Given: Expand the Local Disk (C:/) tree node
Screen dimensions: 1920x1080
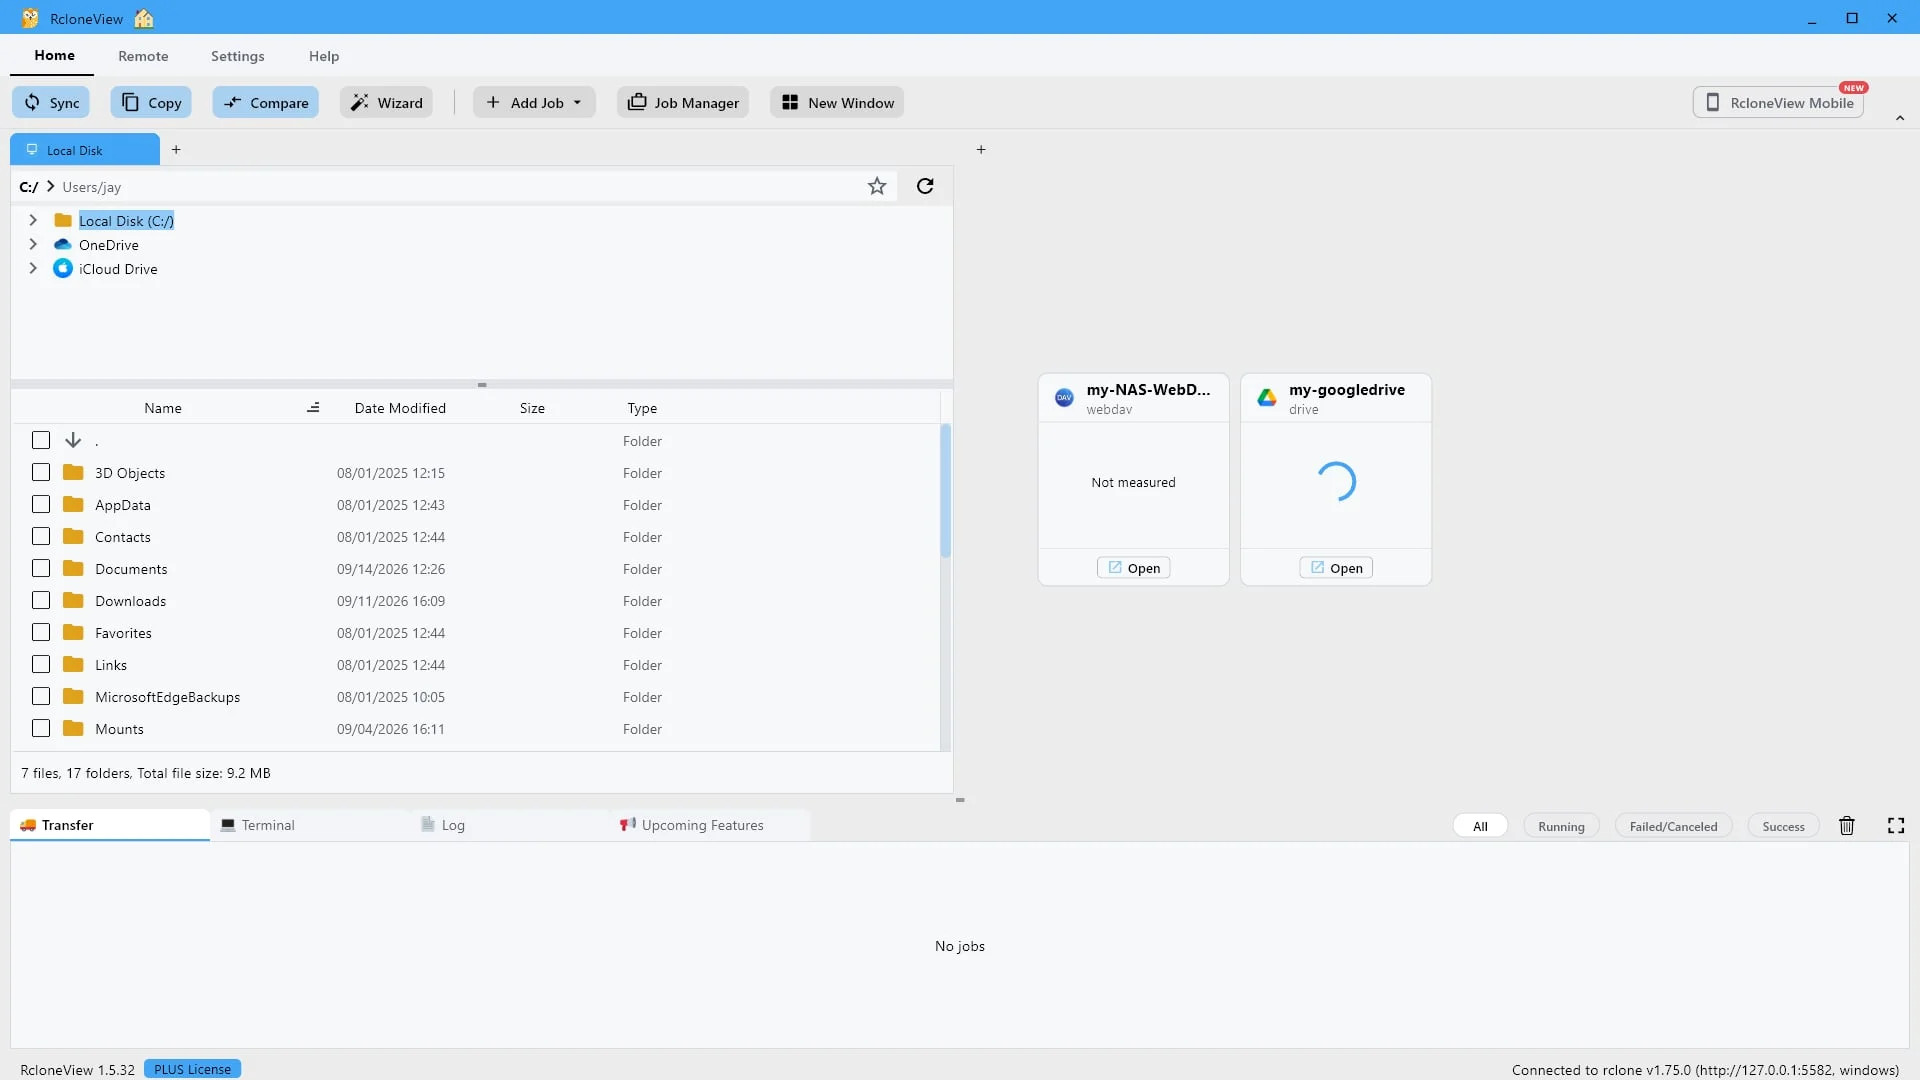Looking at the screenshot, I should click(33, 220).
